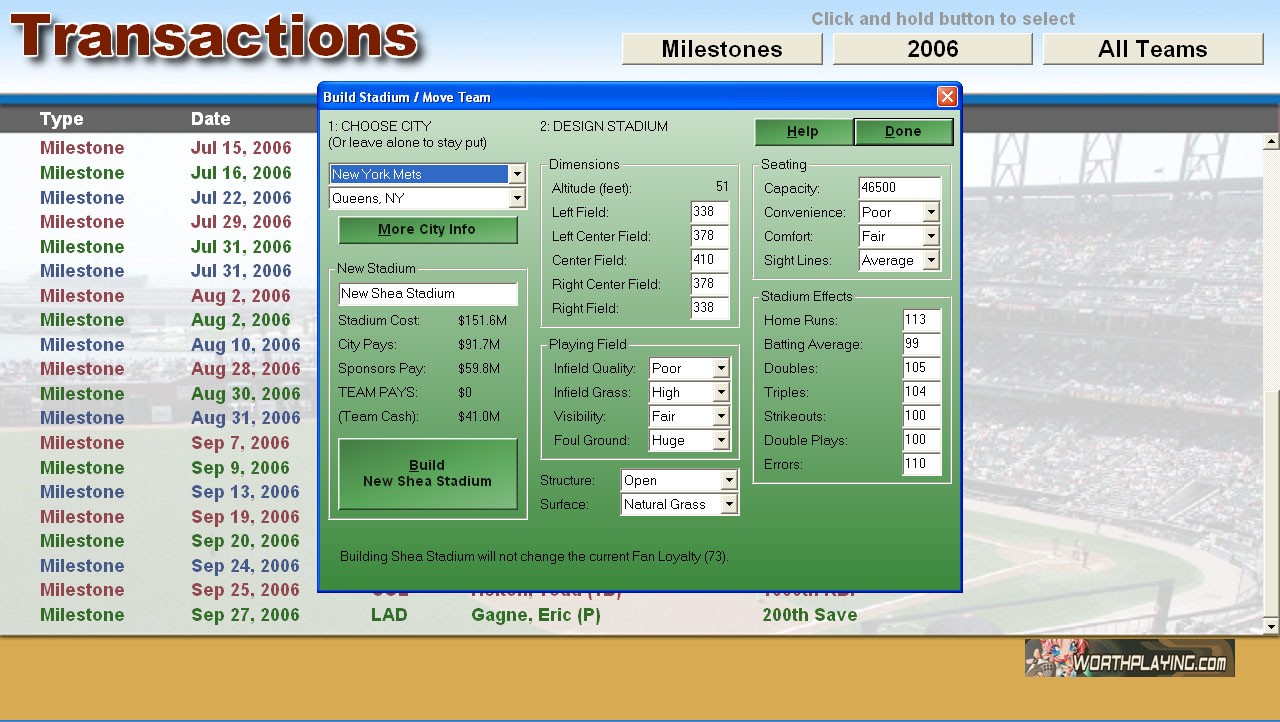Open Help for stadium building
The height and width of the screenshot is (722, 1280).
pos(803,132)
